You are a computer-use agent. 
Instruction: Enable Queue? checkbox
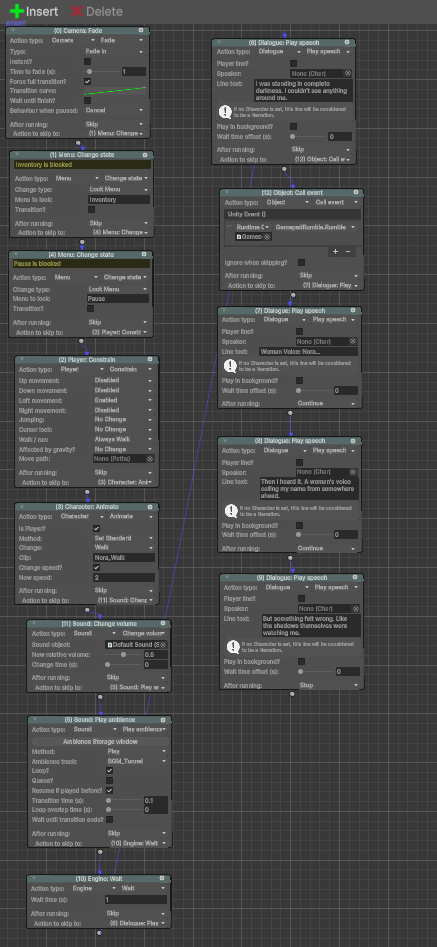coord(109,780)
